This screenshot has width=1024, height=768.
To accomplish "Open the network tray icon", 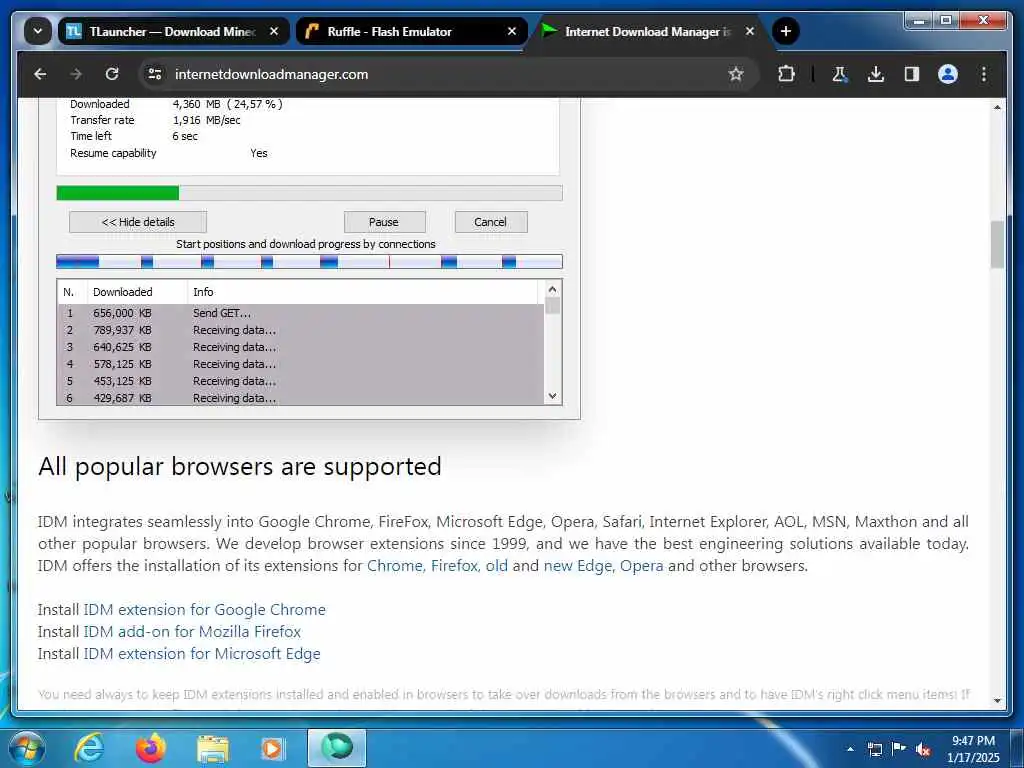I will pyautogui.click(x=874, y=749).
